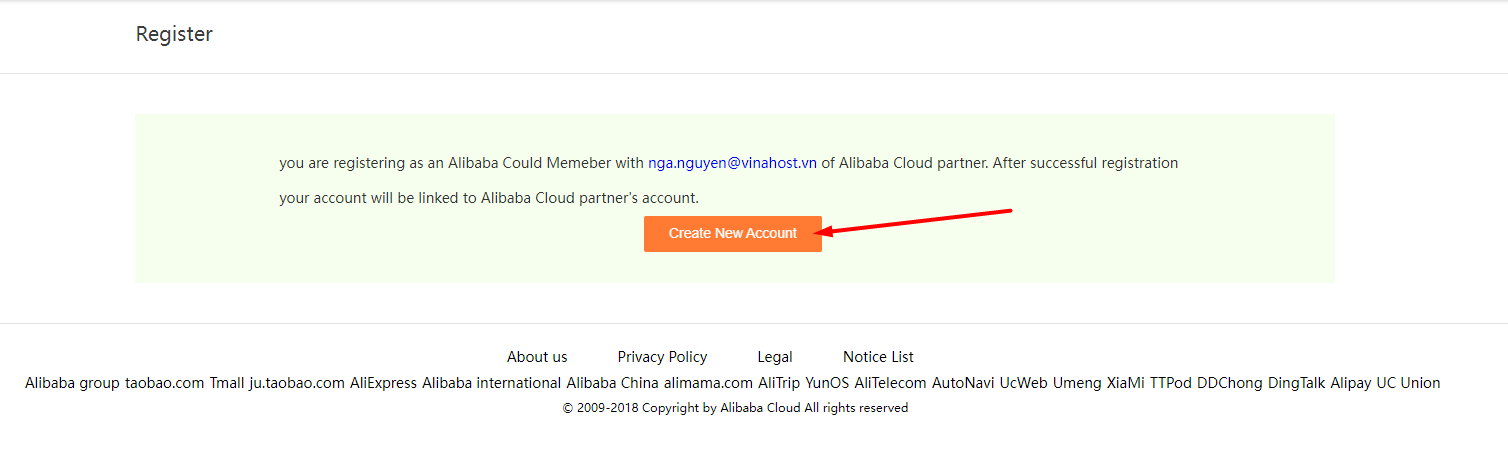
Task: Click the Create New Account button
Action: (x=732, y=234)
